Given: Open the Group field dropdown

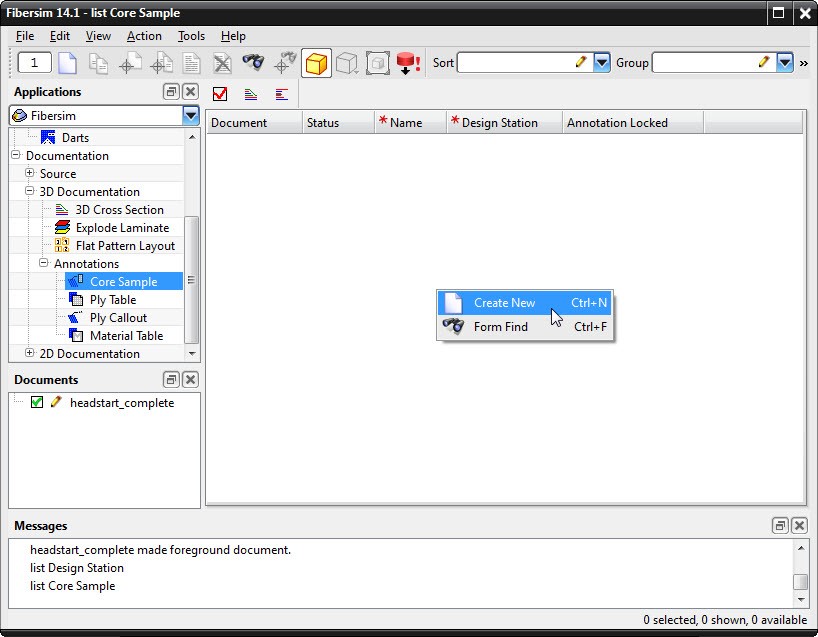Looking at the screenshot, I should pyautogui.click(x=784, y=62).
